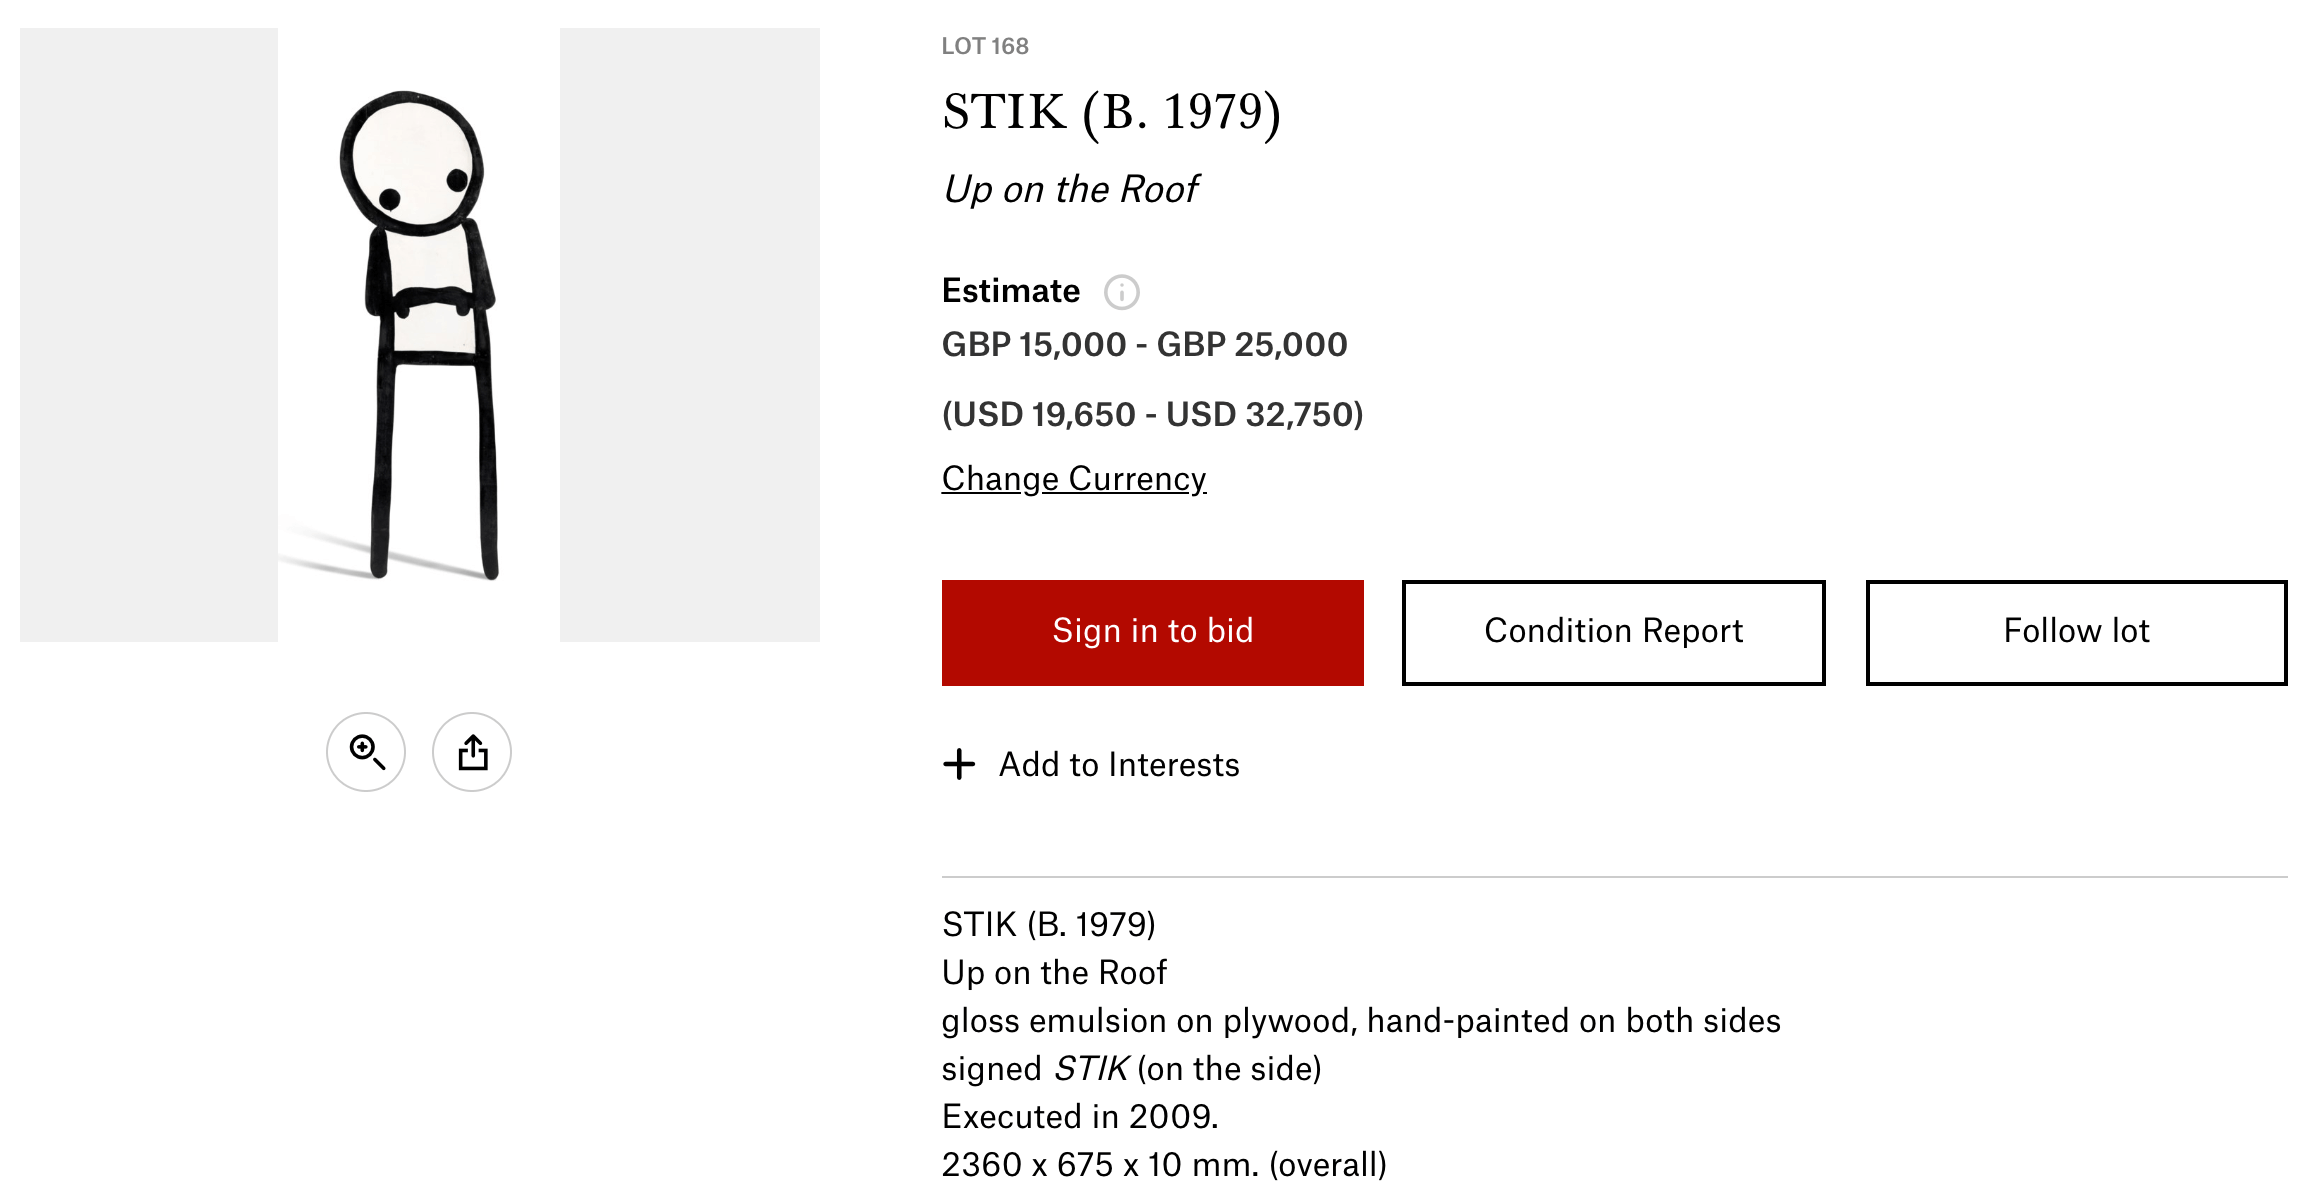Select the Add to Interests text
This screenshot has width=2310, height=1200.
pyautogui.click(x=1119, y=765)
